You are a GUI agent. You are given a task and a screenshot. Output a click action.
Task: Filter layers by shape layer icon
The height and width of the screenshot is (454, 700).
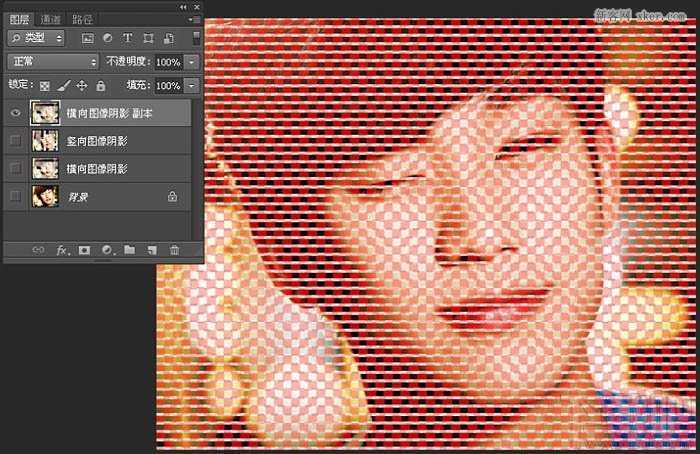[148, 38]
